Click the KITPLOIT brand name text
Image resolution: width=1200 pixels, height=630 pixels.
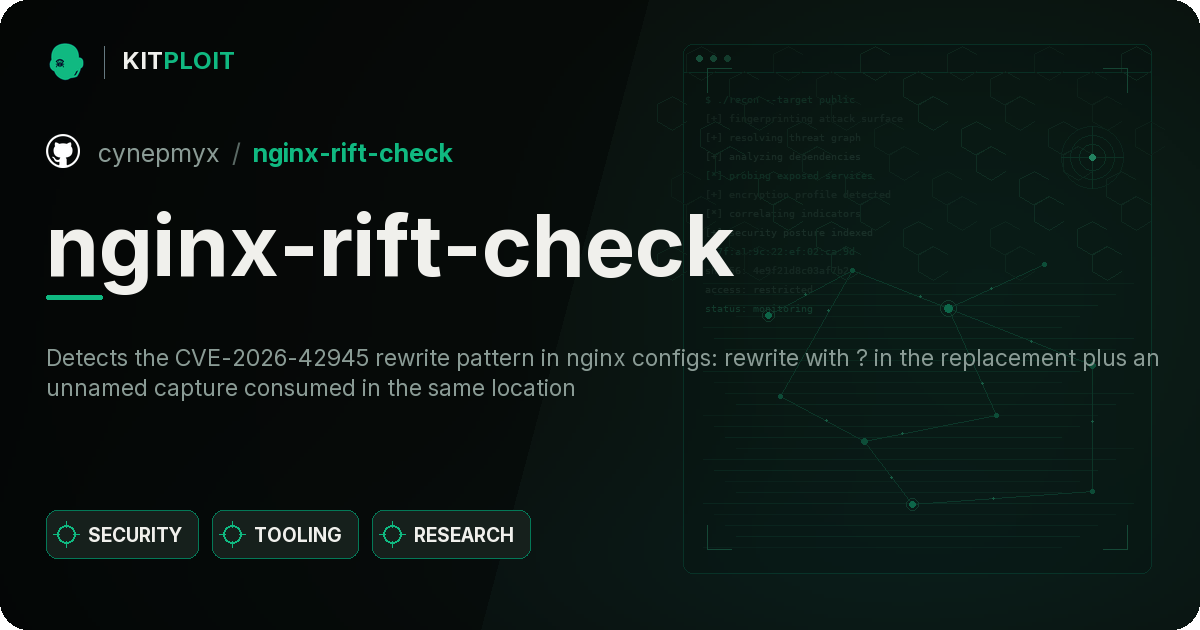pyautogui.click(x=178, y=61)
